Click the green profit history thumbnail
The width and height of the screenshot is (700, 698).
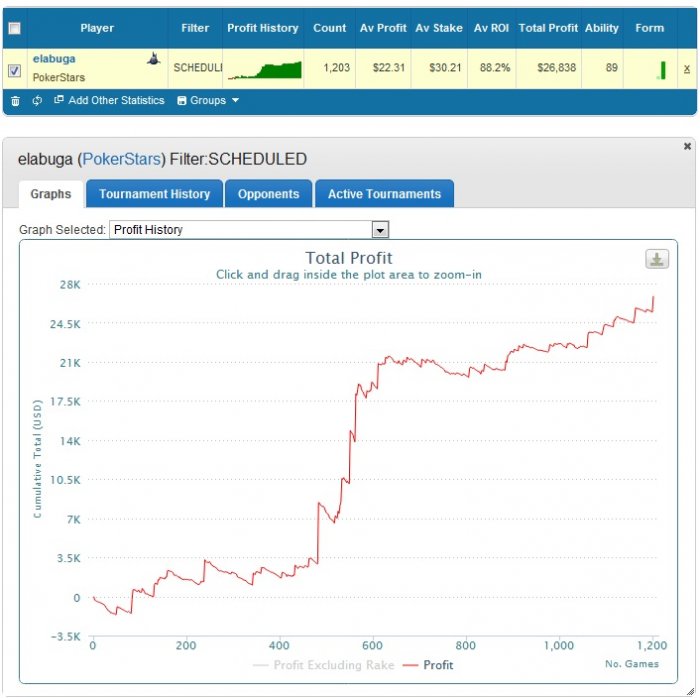(x=264, y=70)
